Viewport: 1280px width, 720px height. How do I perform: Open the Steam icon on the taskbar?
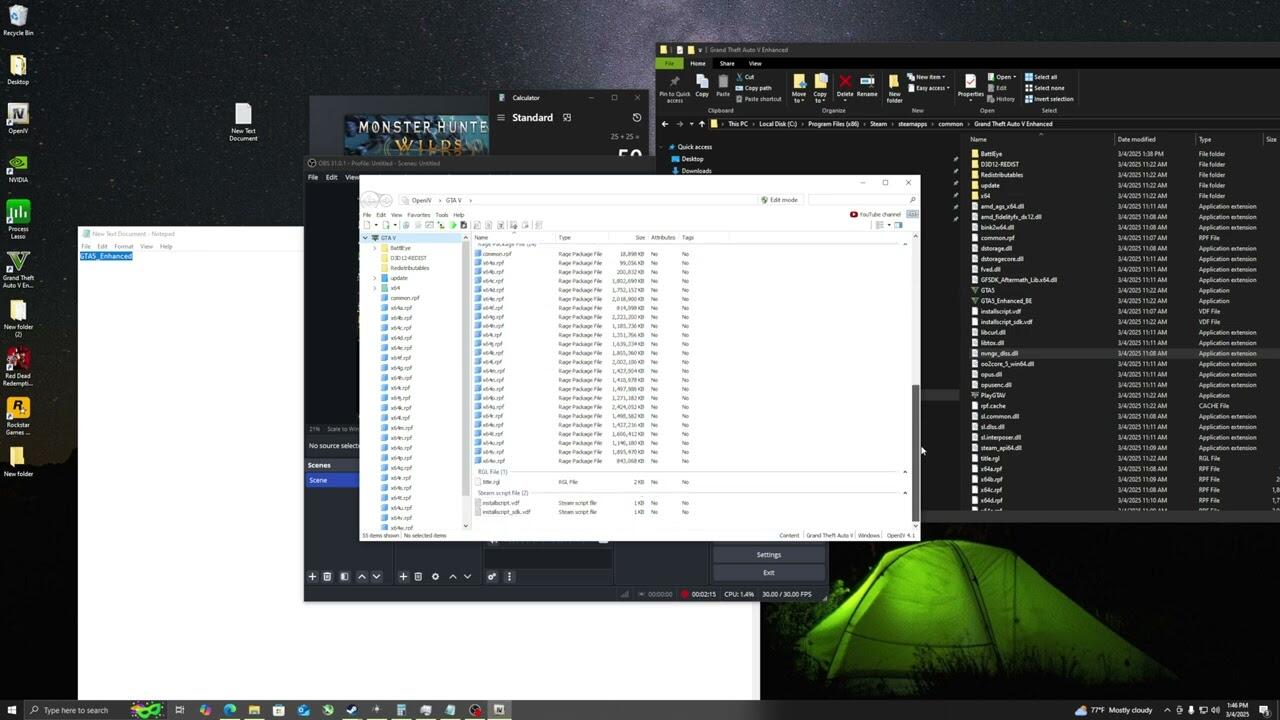point(352,710)
